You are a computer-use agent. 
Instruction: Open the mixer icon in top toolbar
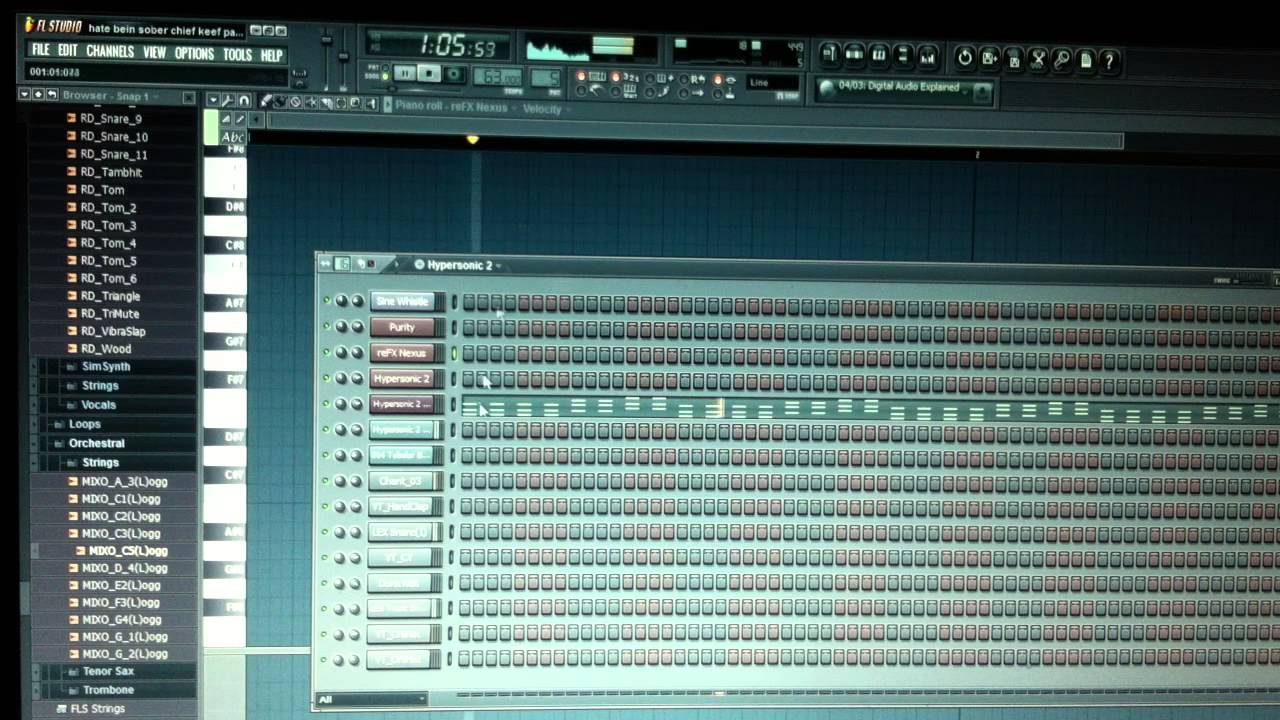coord(927,57)
